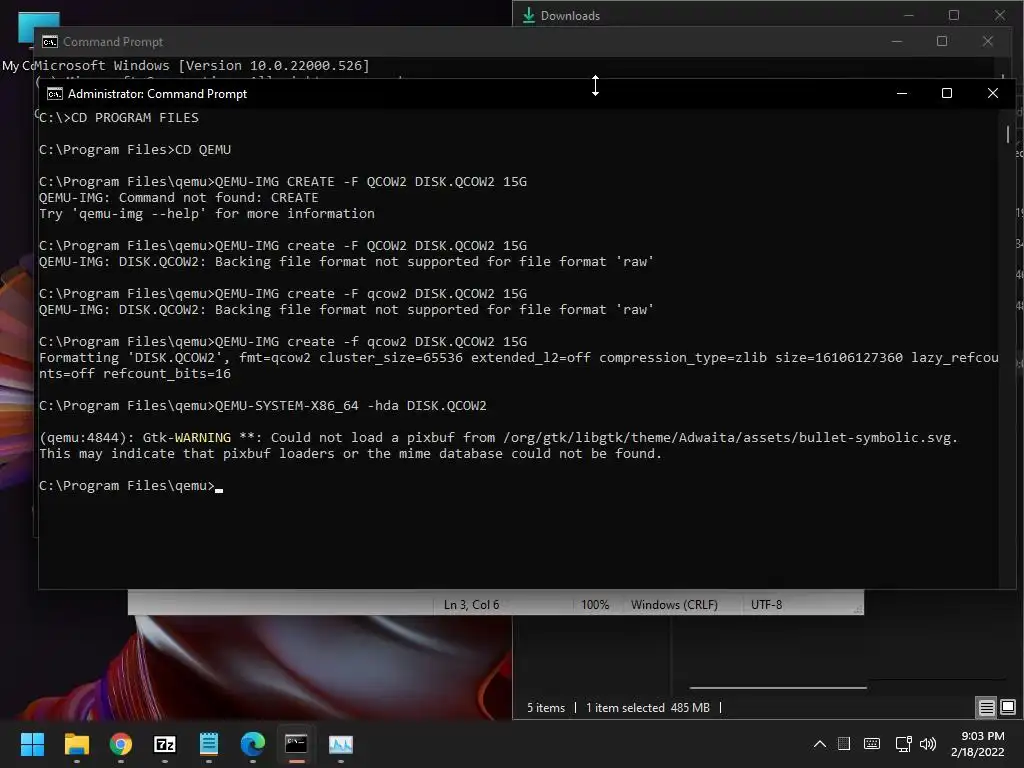Open the volume control tray icon
Screen dimensions: 1024x768
click(927, 744)
